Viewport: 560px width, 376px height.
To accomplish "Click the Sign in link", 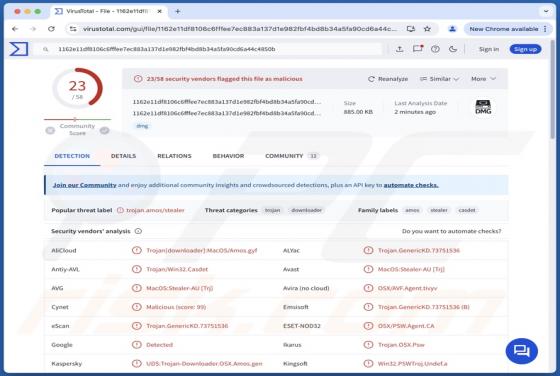I will tap(489, 49).
